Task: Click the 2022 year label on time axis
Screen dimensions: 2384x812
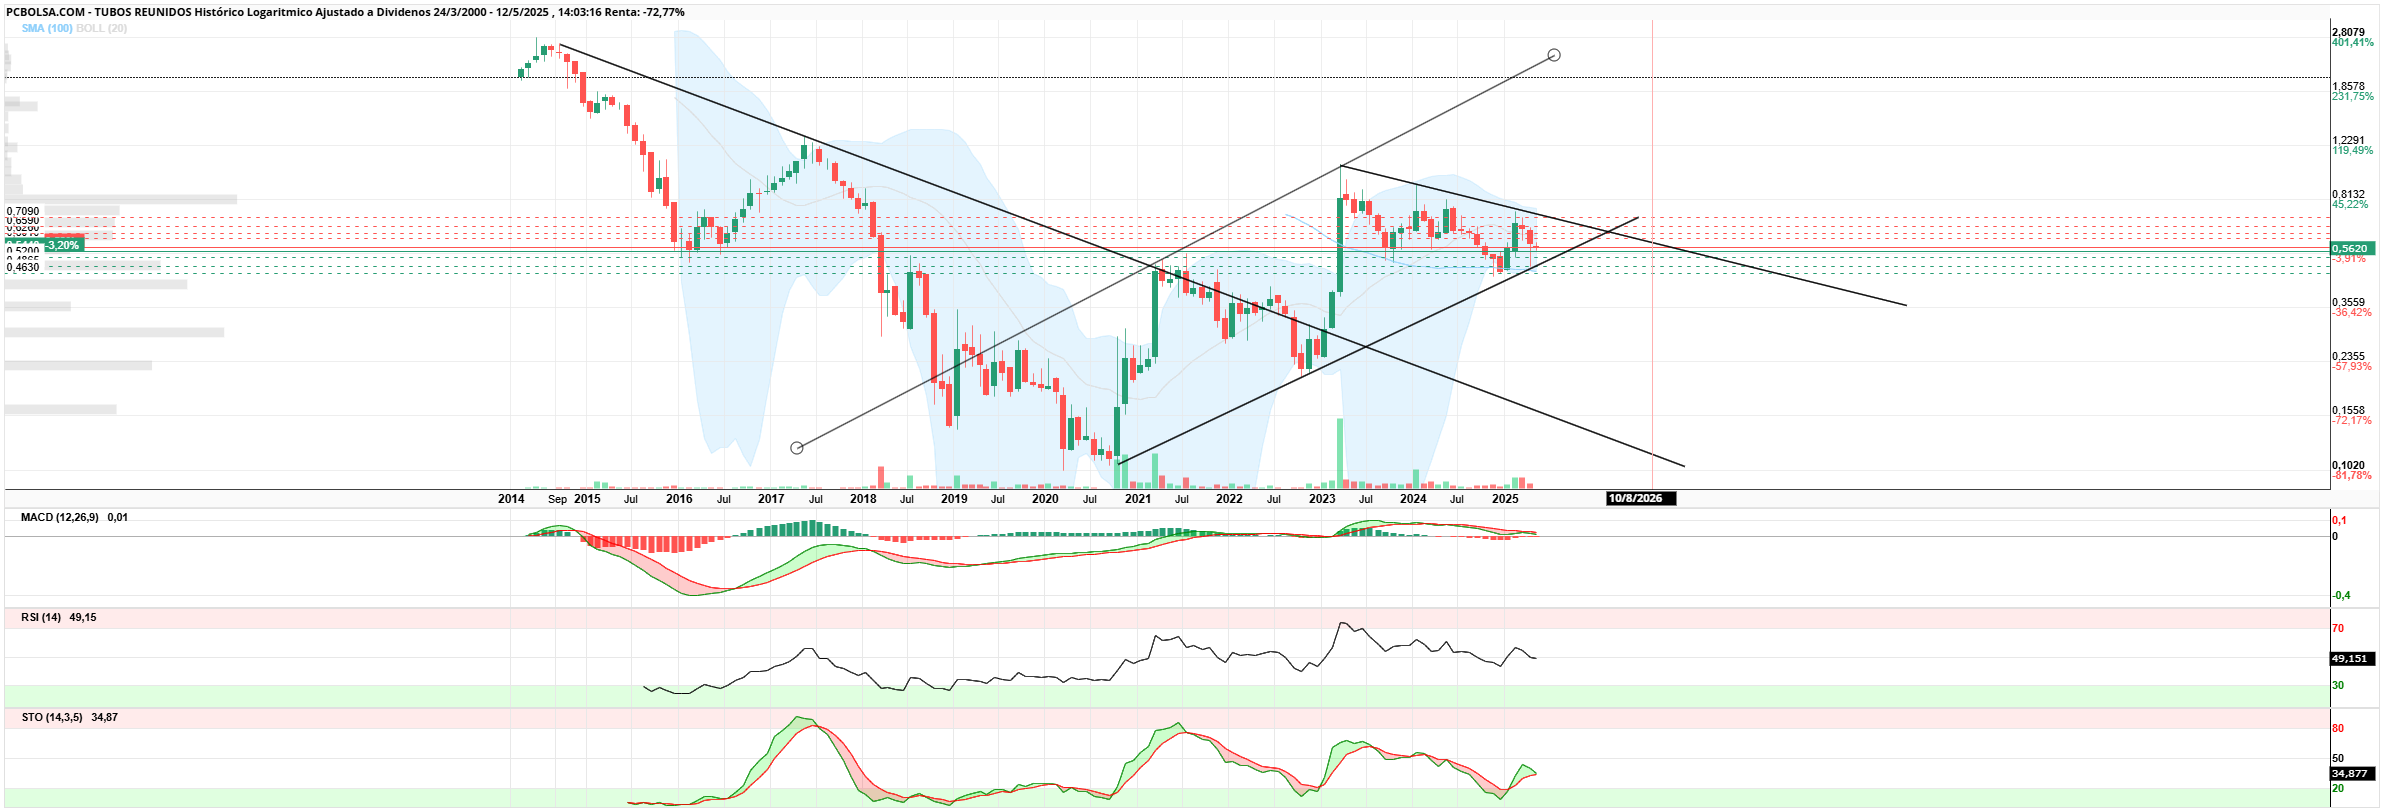Action: (x=1229, y=498)
